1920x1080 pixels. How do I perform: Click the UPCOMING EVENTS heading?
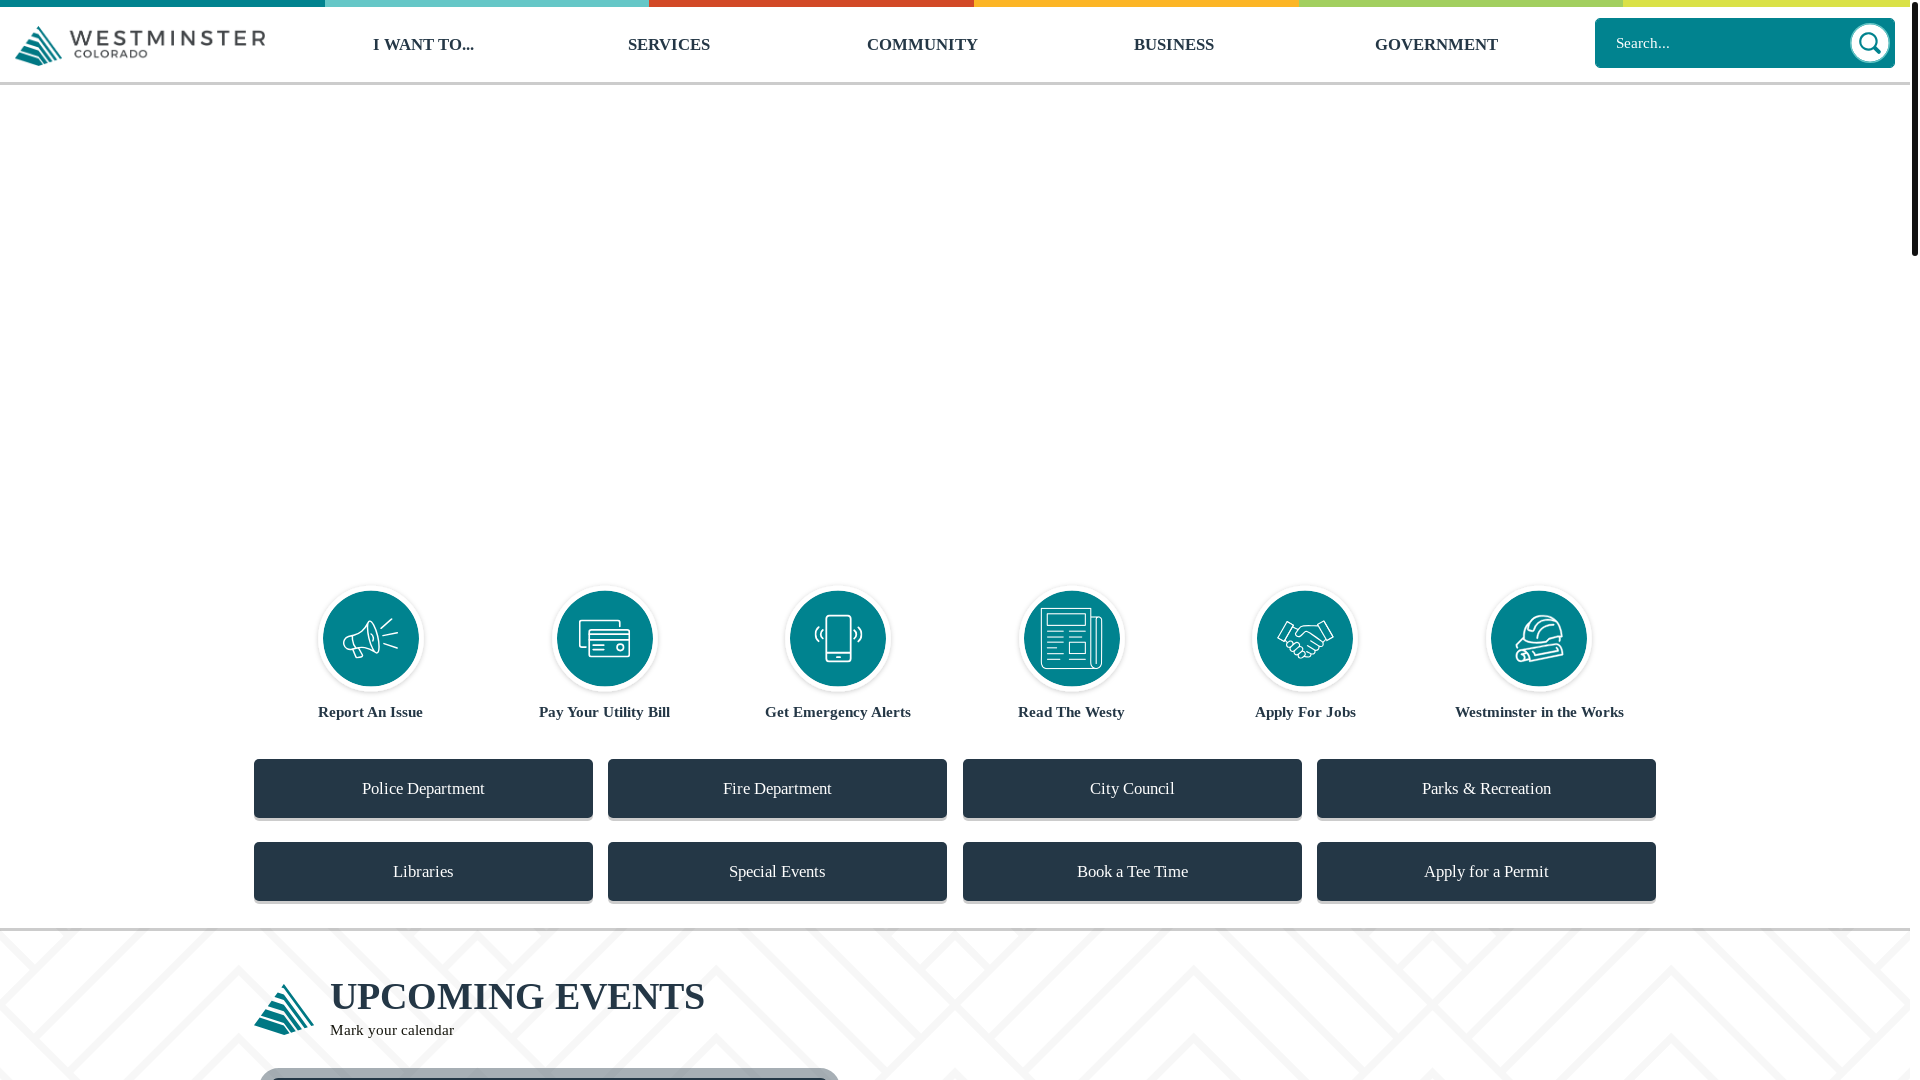click(x=517, y=996)
